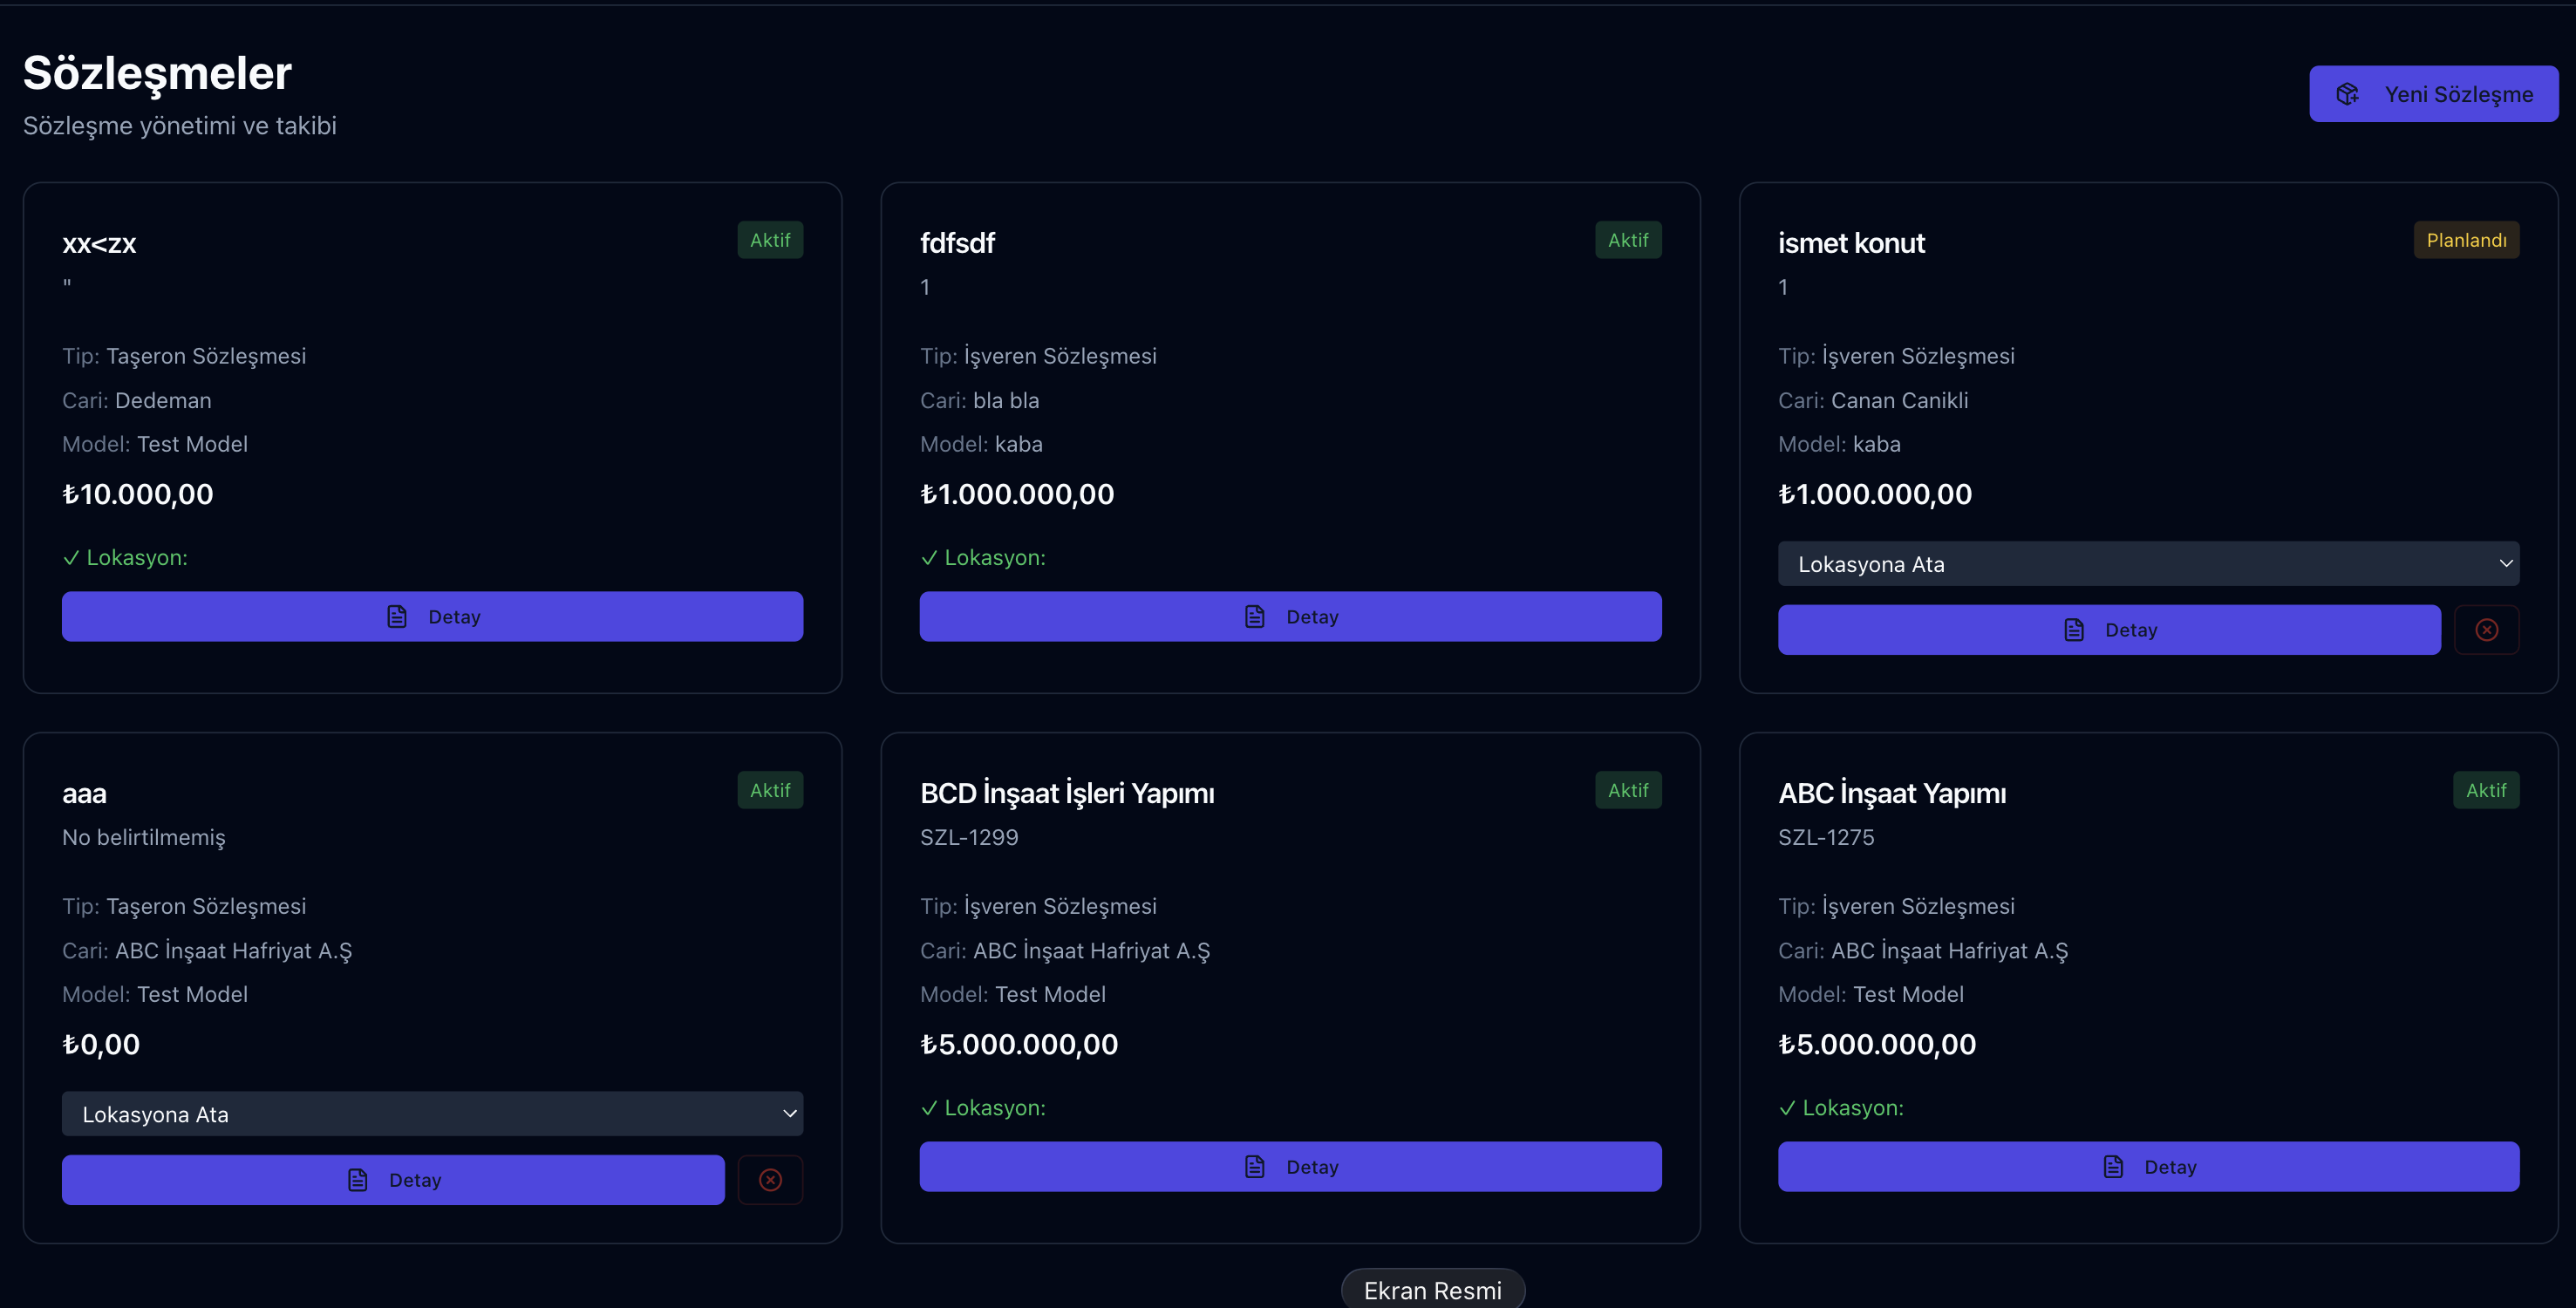Click Aktif badge on aaa card
This screenshot has width=2576, height=1308.
click(770, 790)
